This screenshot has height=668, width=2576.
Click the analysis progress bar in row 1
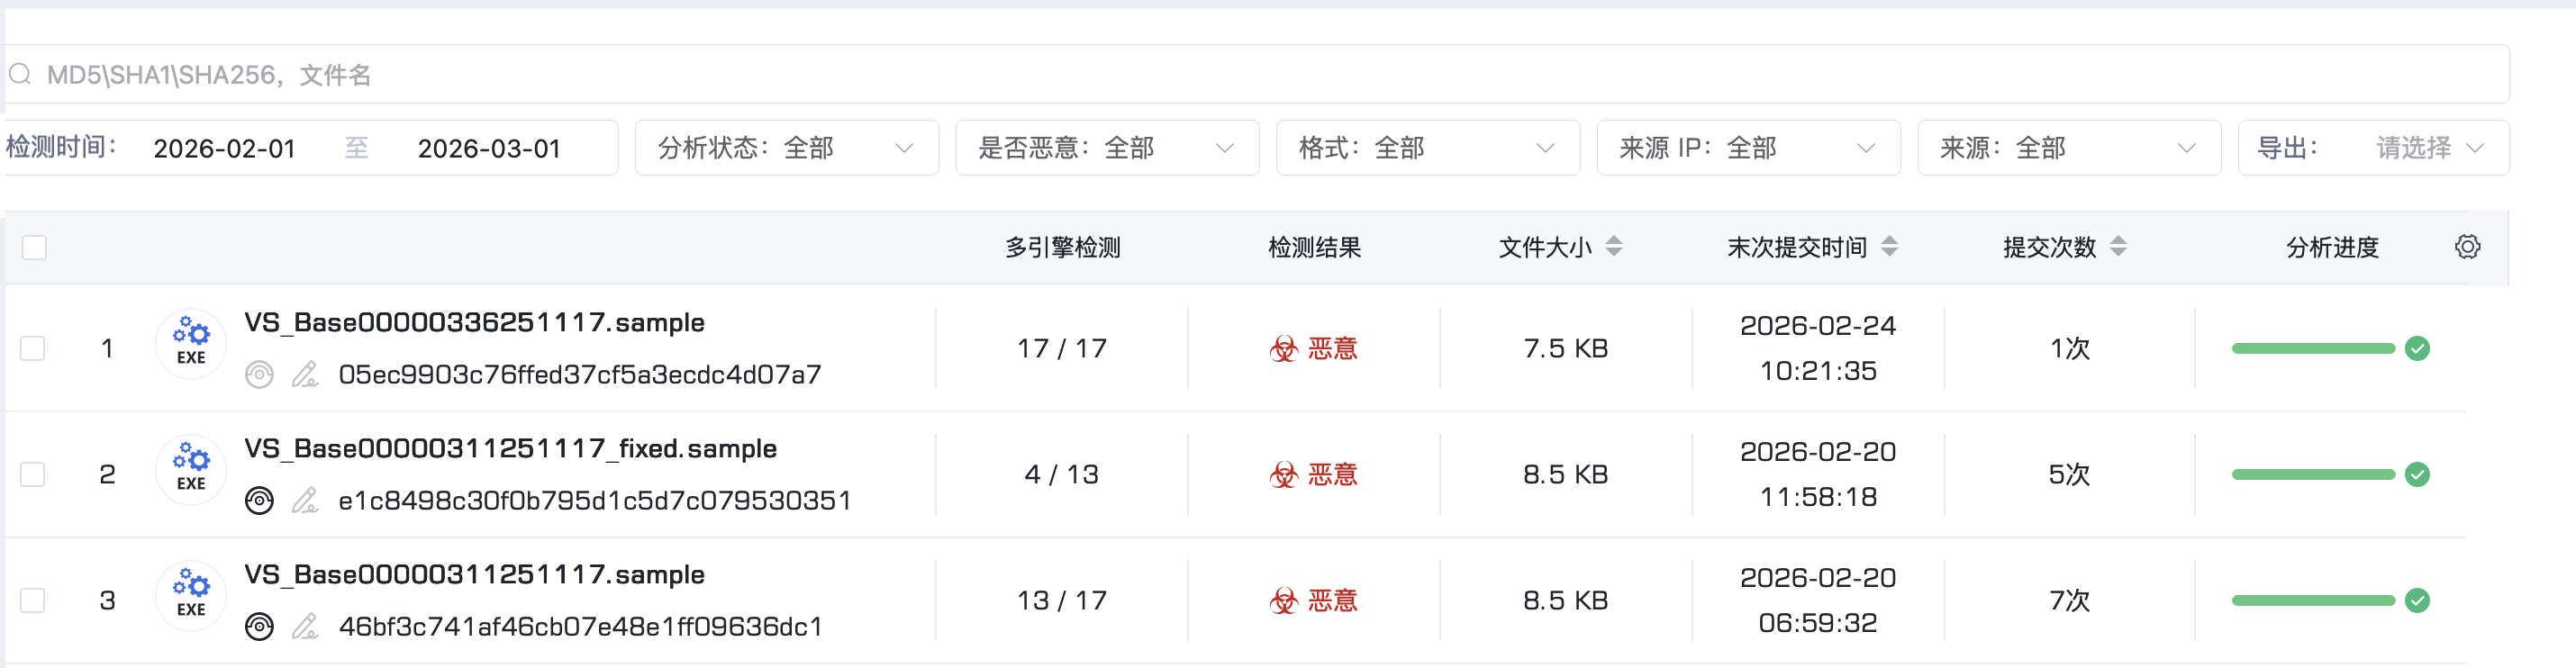point(2312,348)
